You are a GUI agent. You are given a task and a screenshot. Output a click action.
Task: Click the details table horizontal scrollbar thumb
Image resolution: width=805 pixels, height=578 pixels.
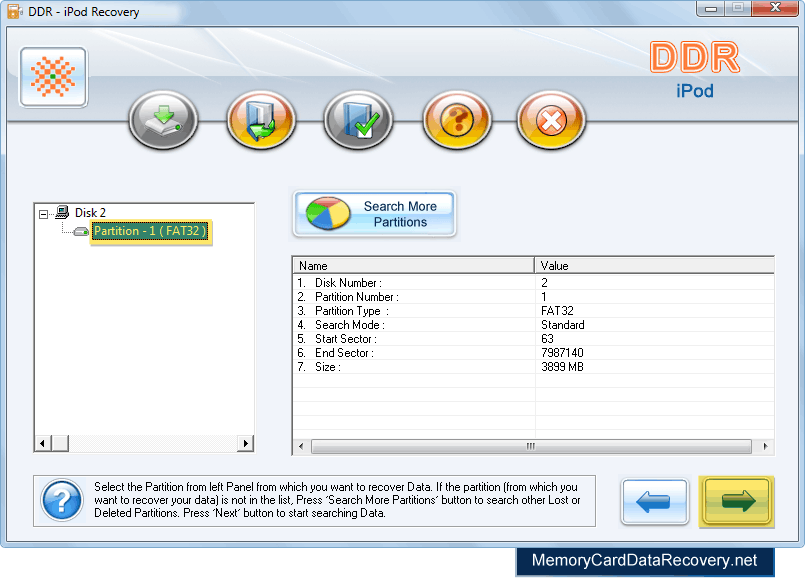(531, 447)
